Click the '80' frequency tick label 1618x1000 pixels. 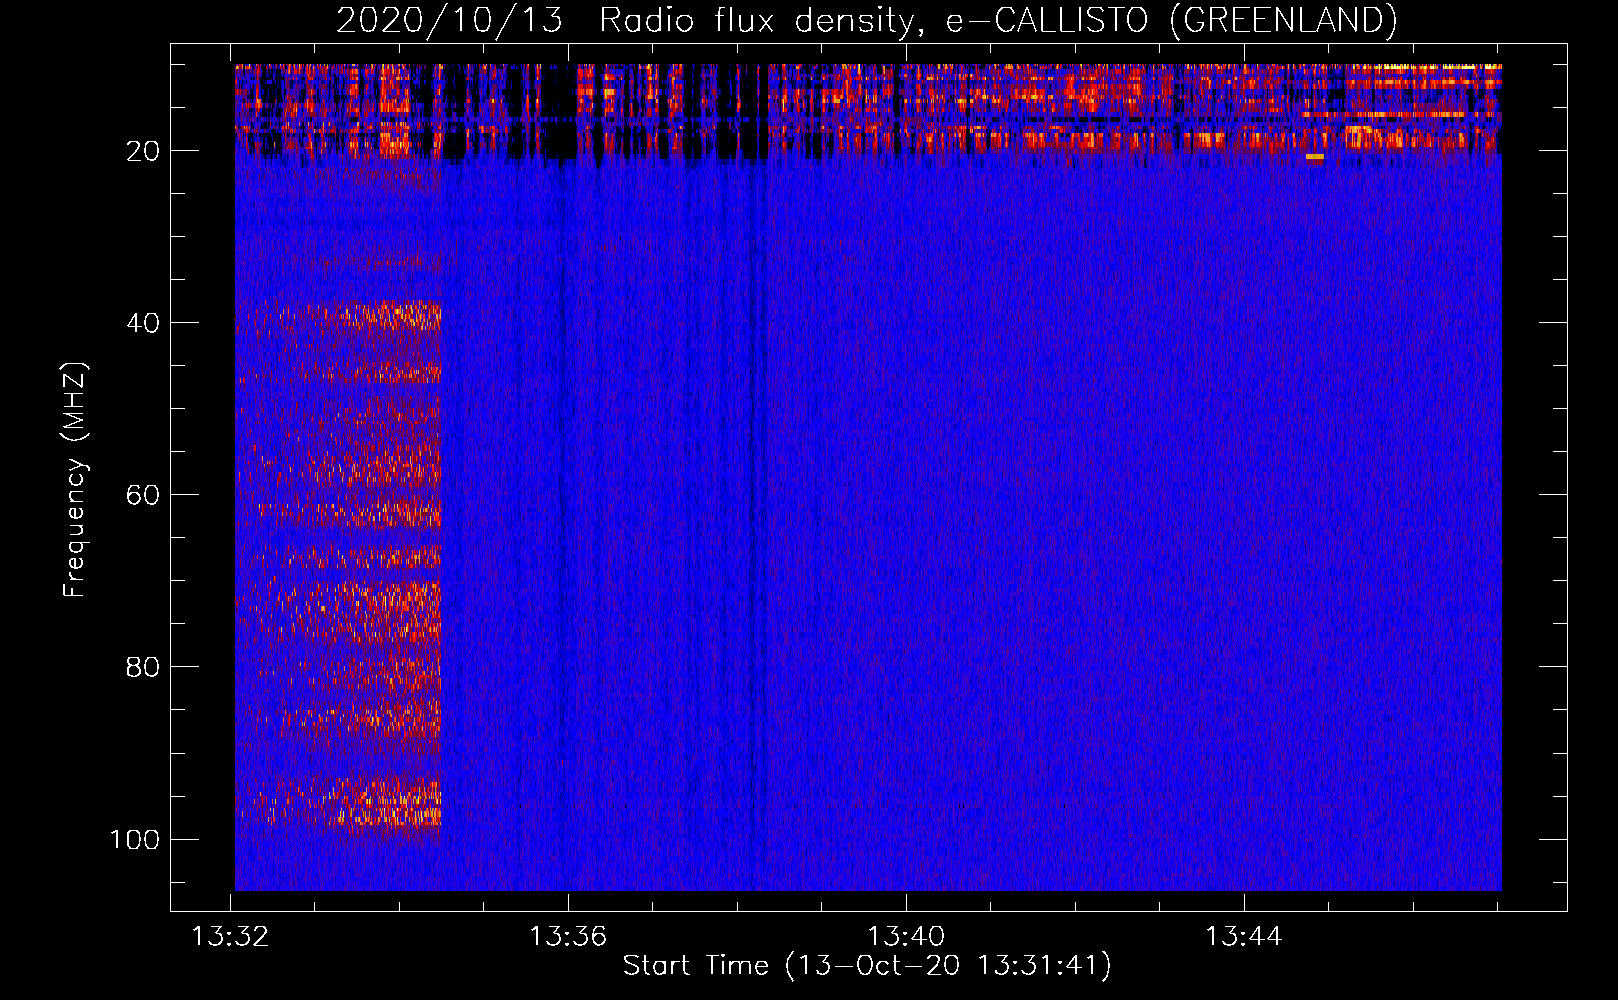(143, 667)
